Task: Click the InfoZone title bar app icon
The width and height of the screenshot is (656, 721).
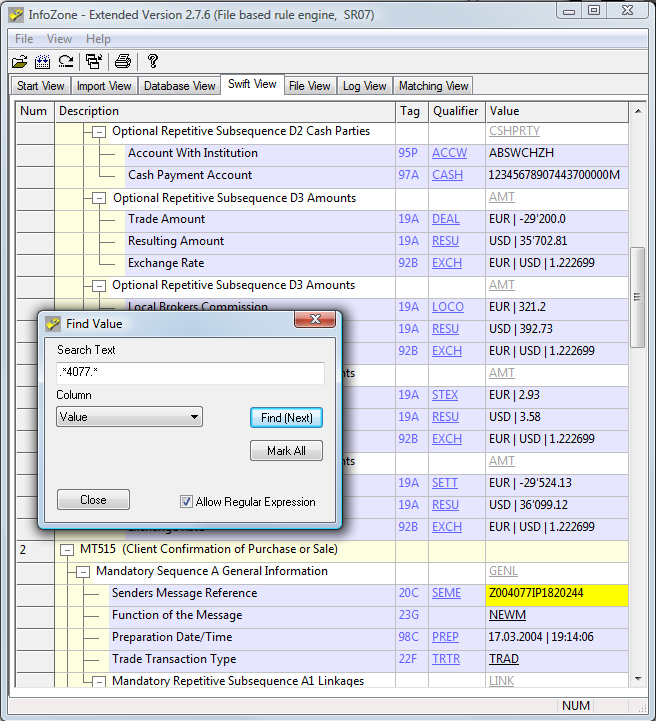Action: [x=15, y=13]
